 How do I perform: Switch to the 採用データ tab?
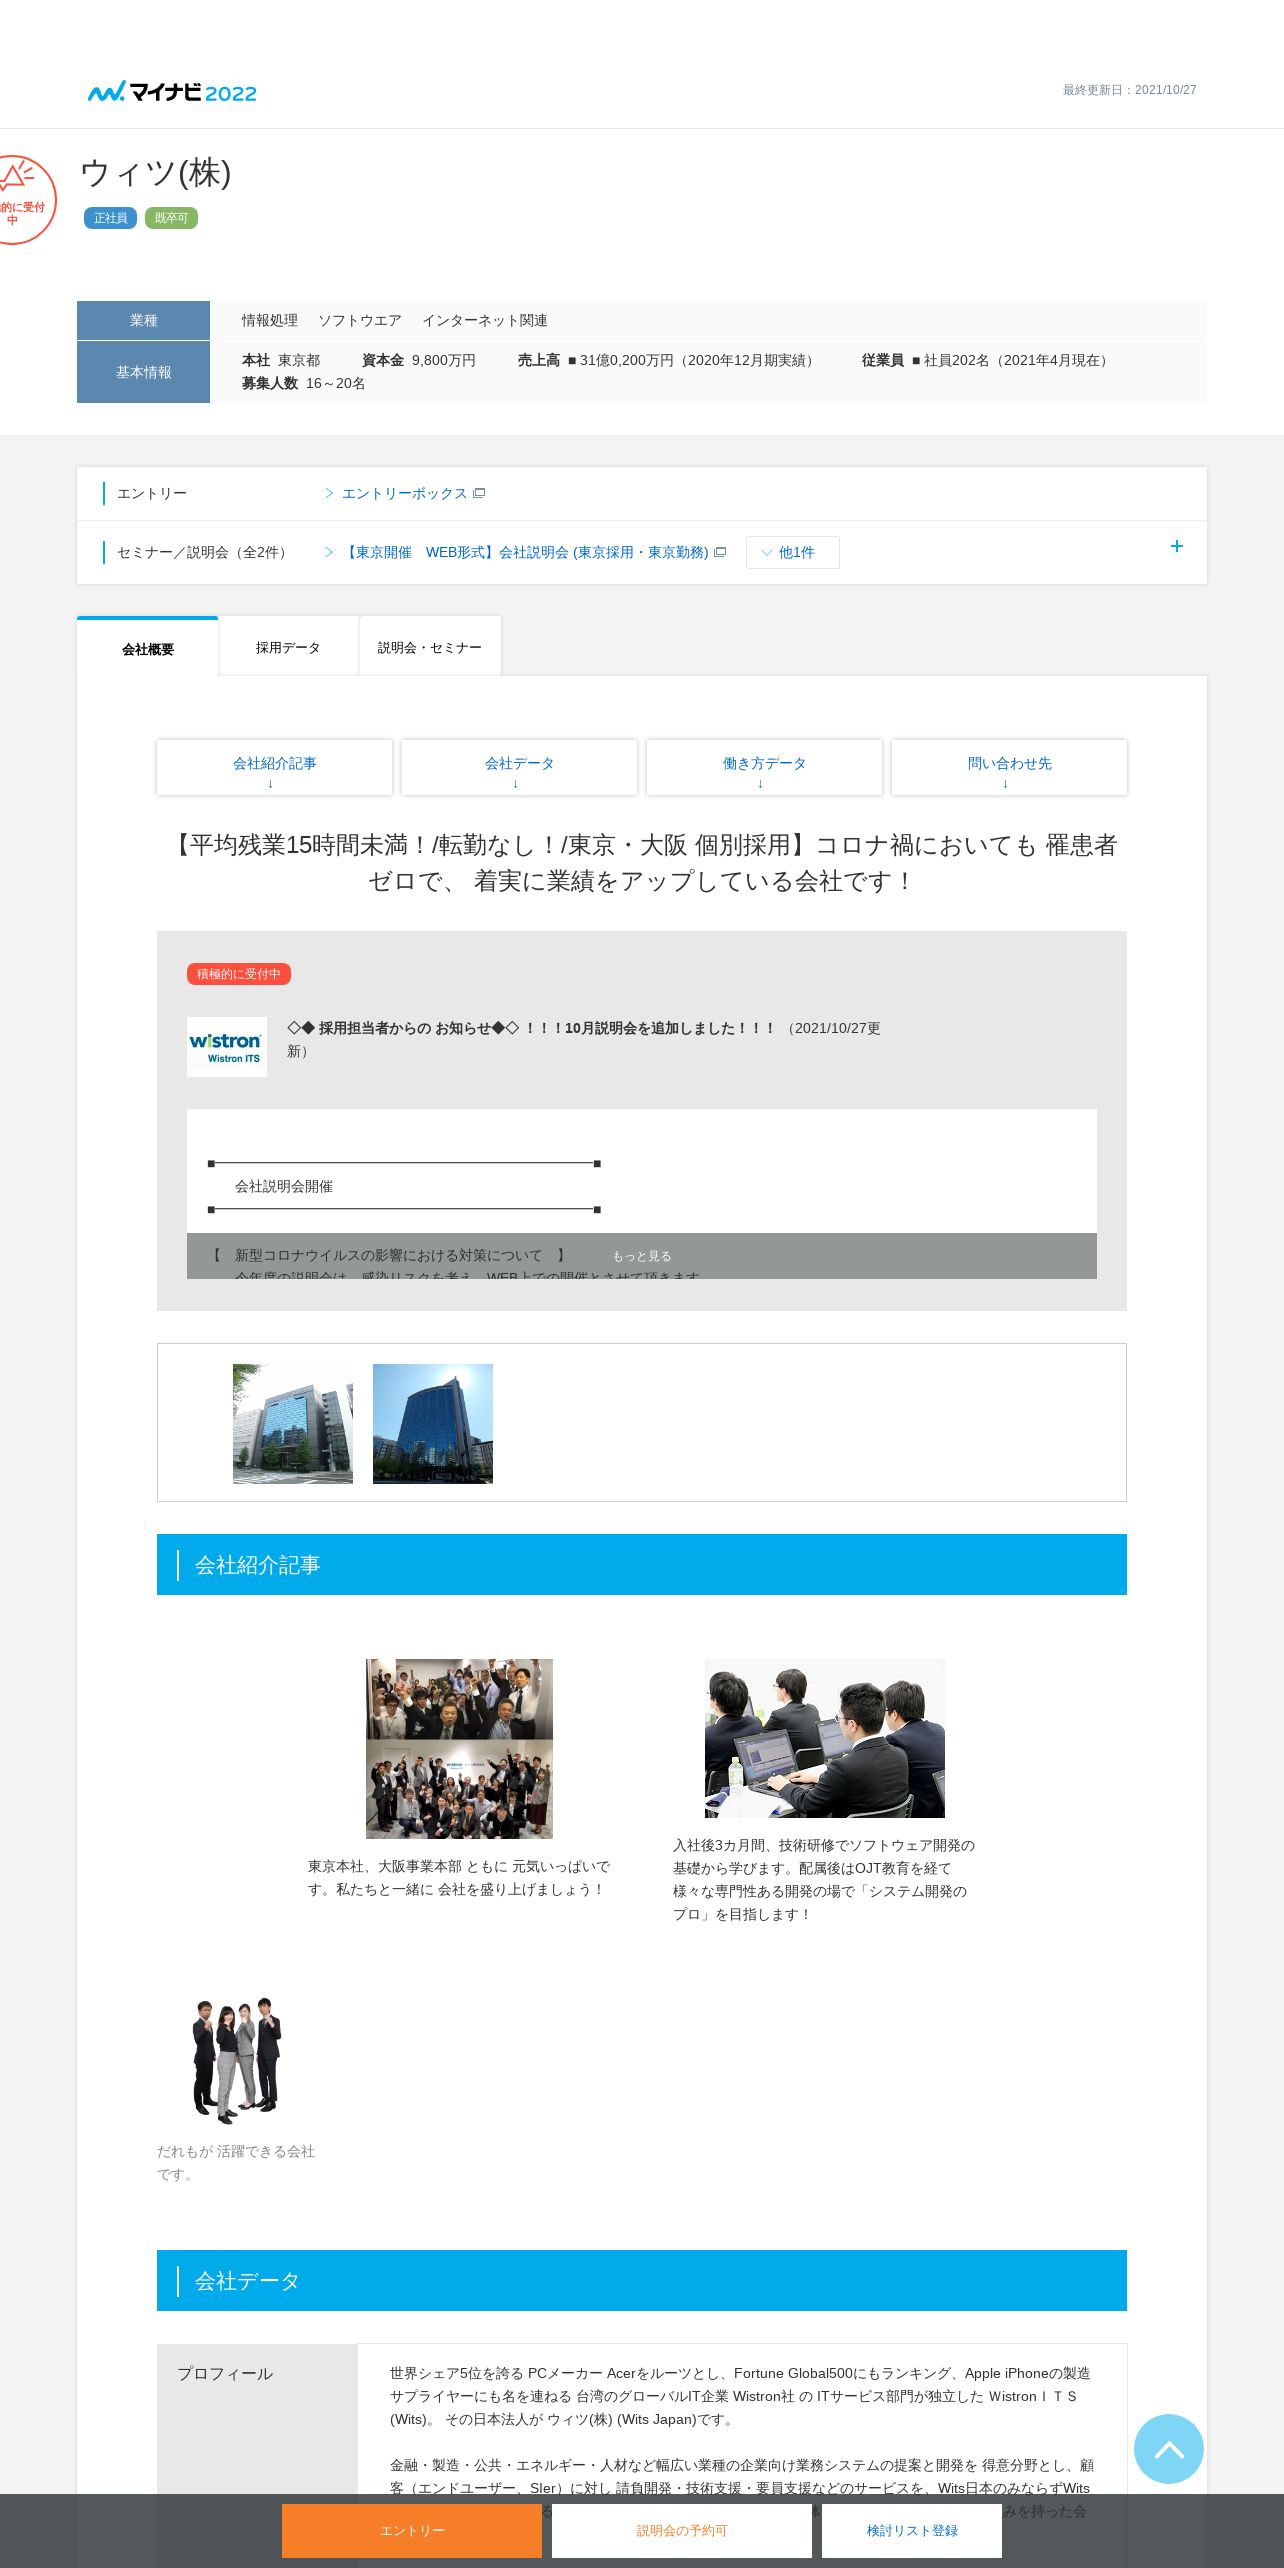point(288,647)
